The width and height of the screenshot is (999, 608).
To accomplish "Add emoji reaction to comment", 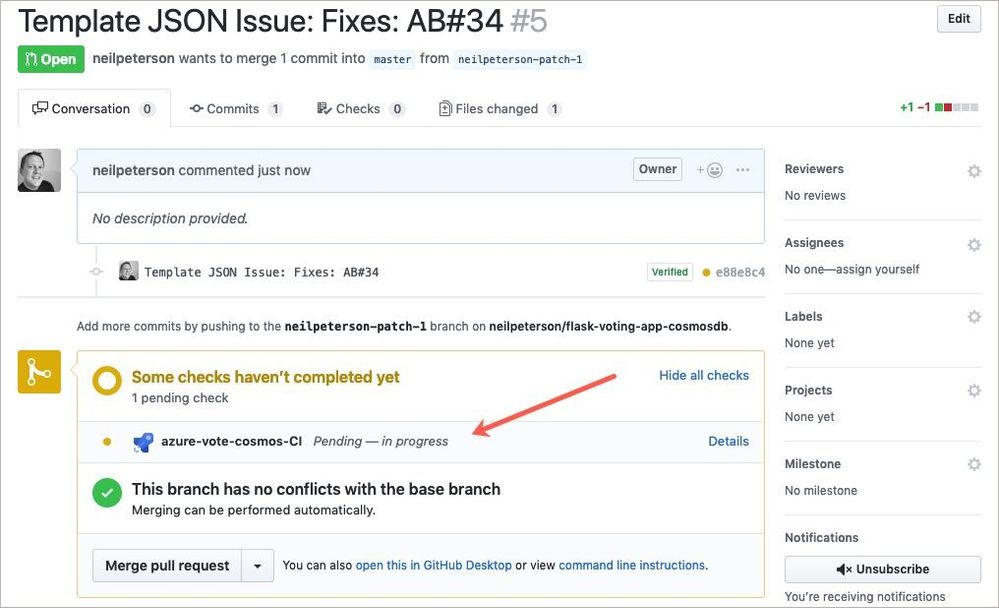I will (x=709, y=170).
